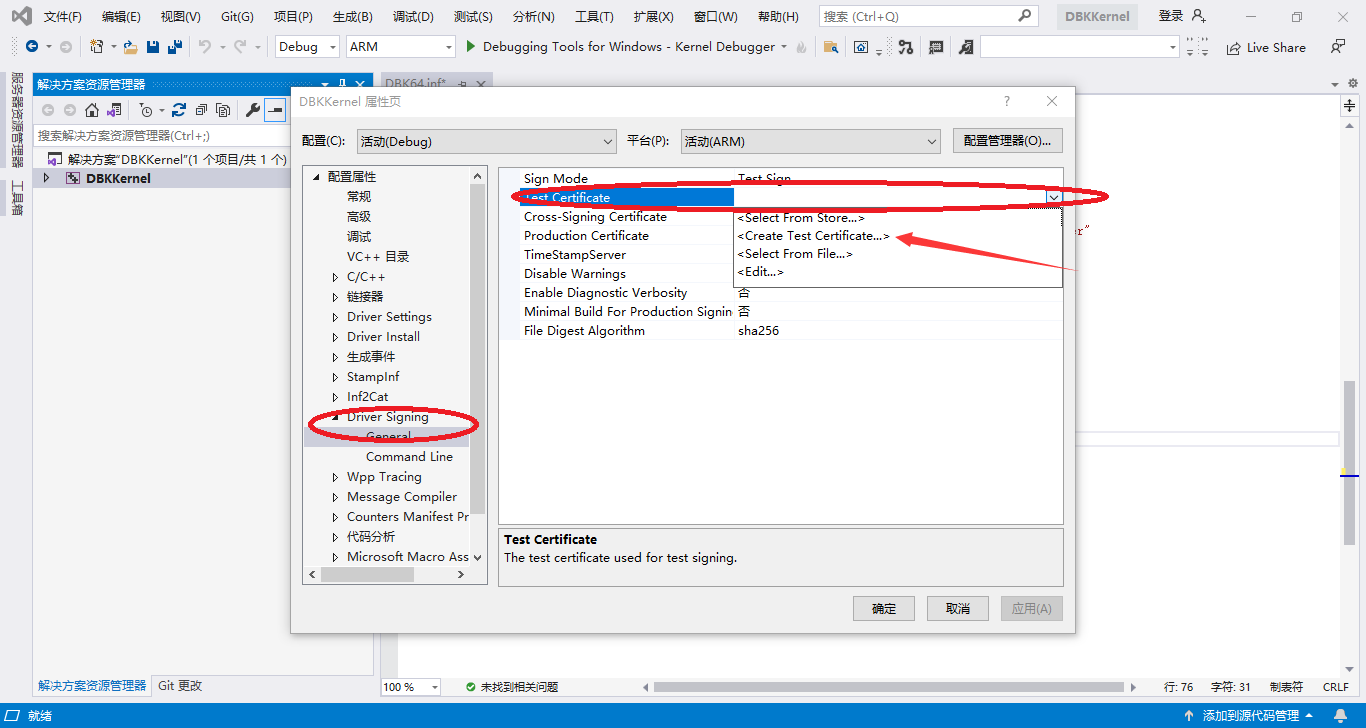This screenshot has height=728, width=1366.
Task: Click the Git branch icon in toolbar
Action: point(905,47)
